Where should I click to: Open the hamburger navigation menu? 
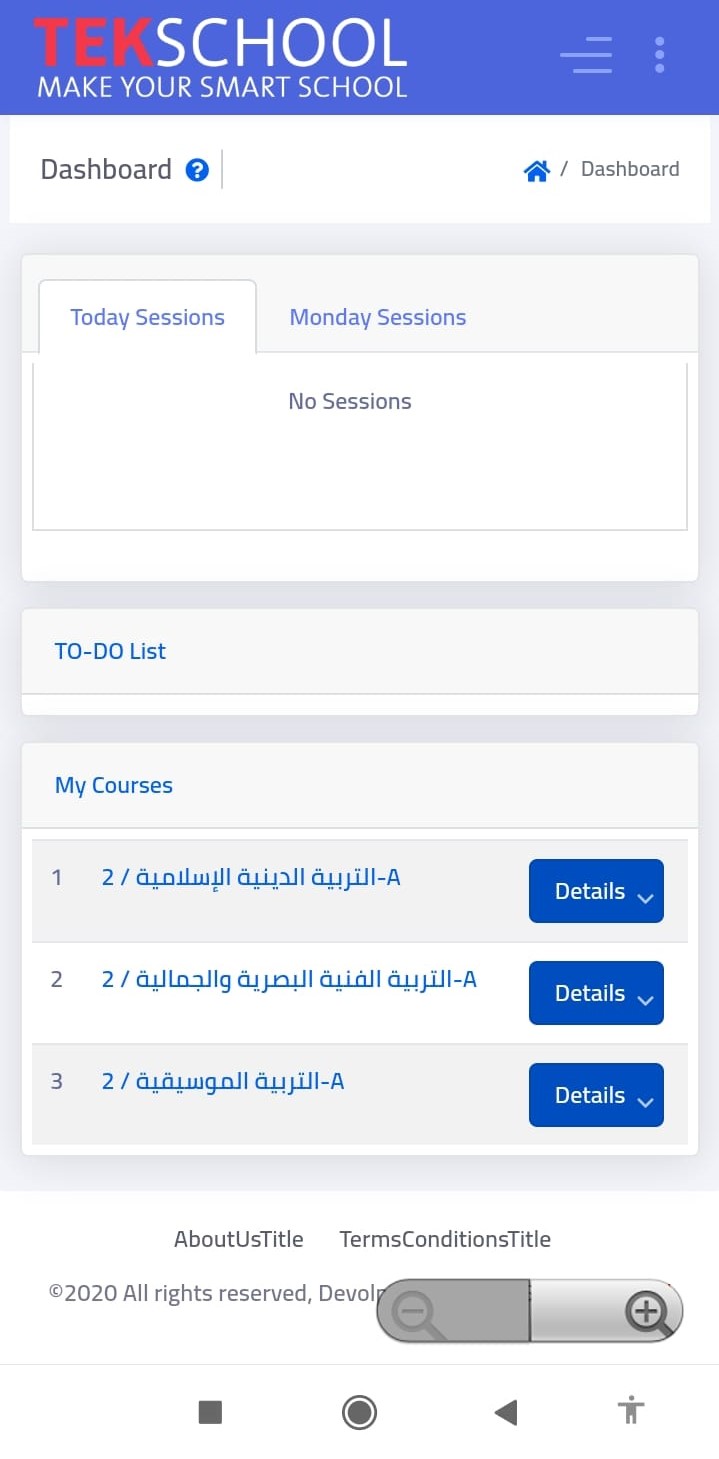[x=586, y=55]
